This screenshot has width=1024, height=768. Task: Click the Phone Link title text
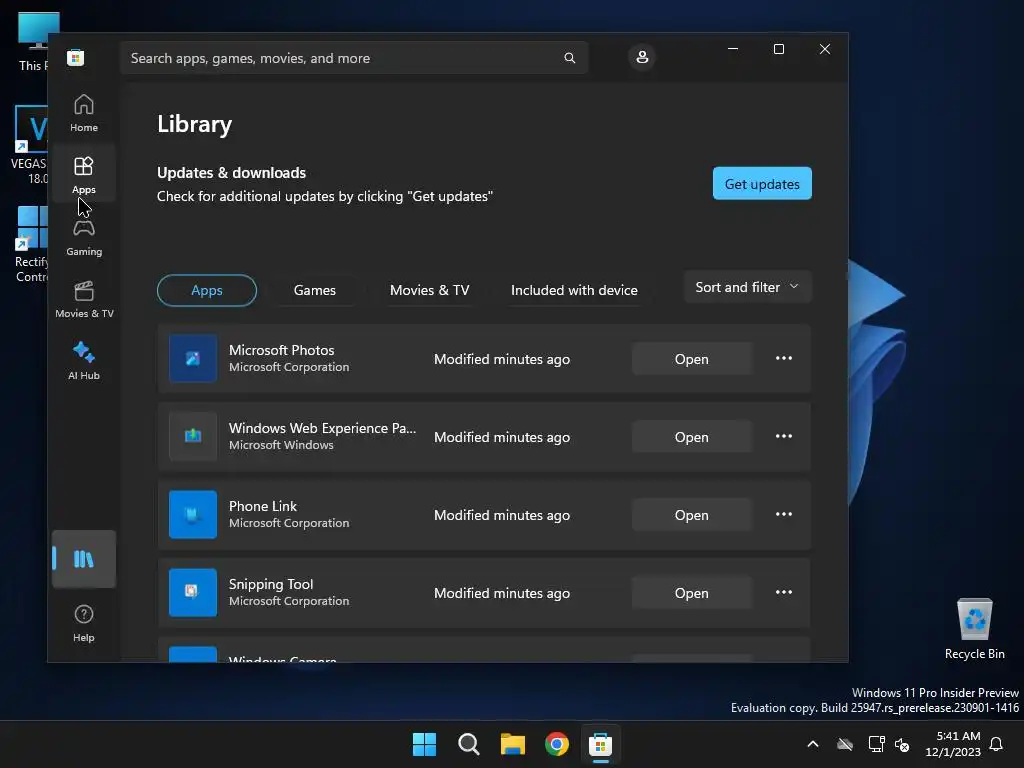(x=263, y=506)
